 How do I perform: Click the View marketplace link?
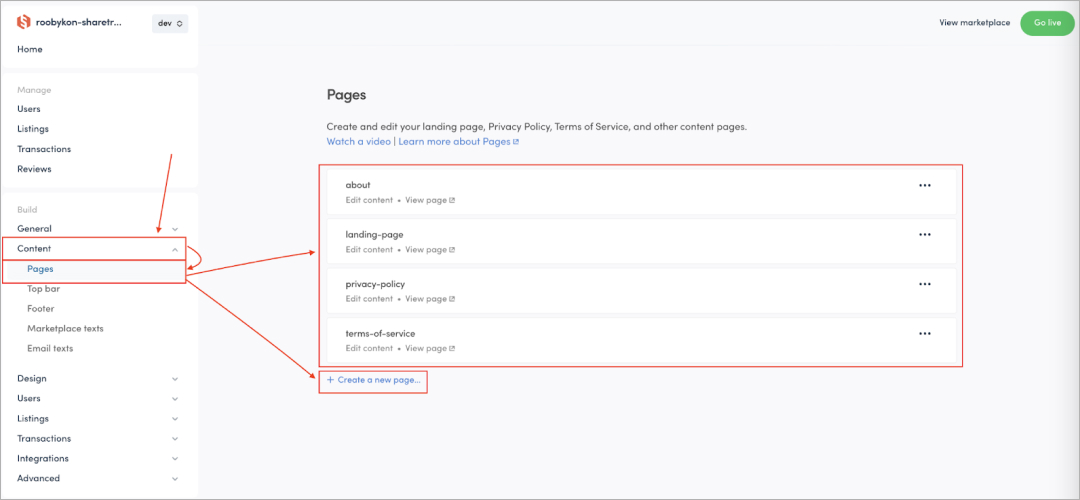click(975, 23)
